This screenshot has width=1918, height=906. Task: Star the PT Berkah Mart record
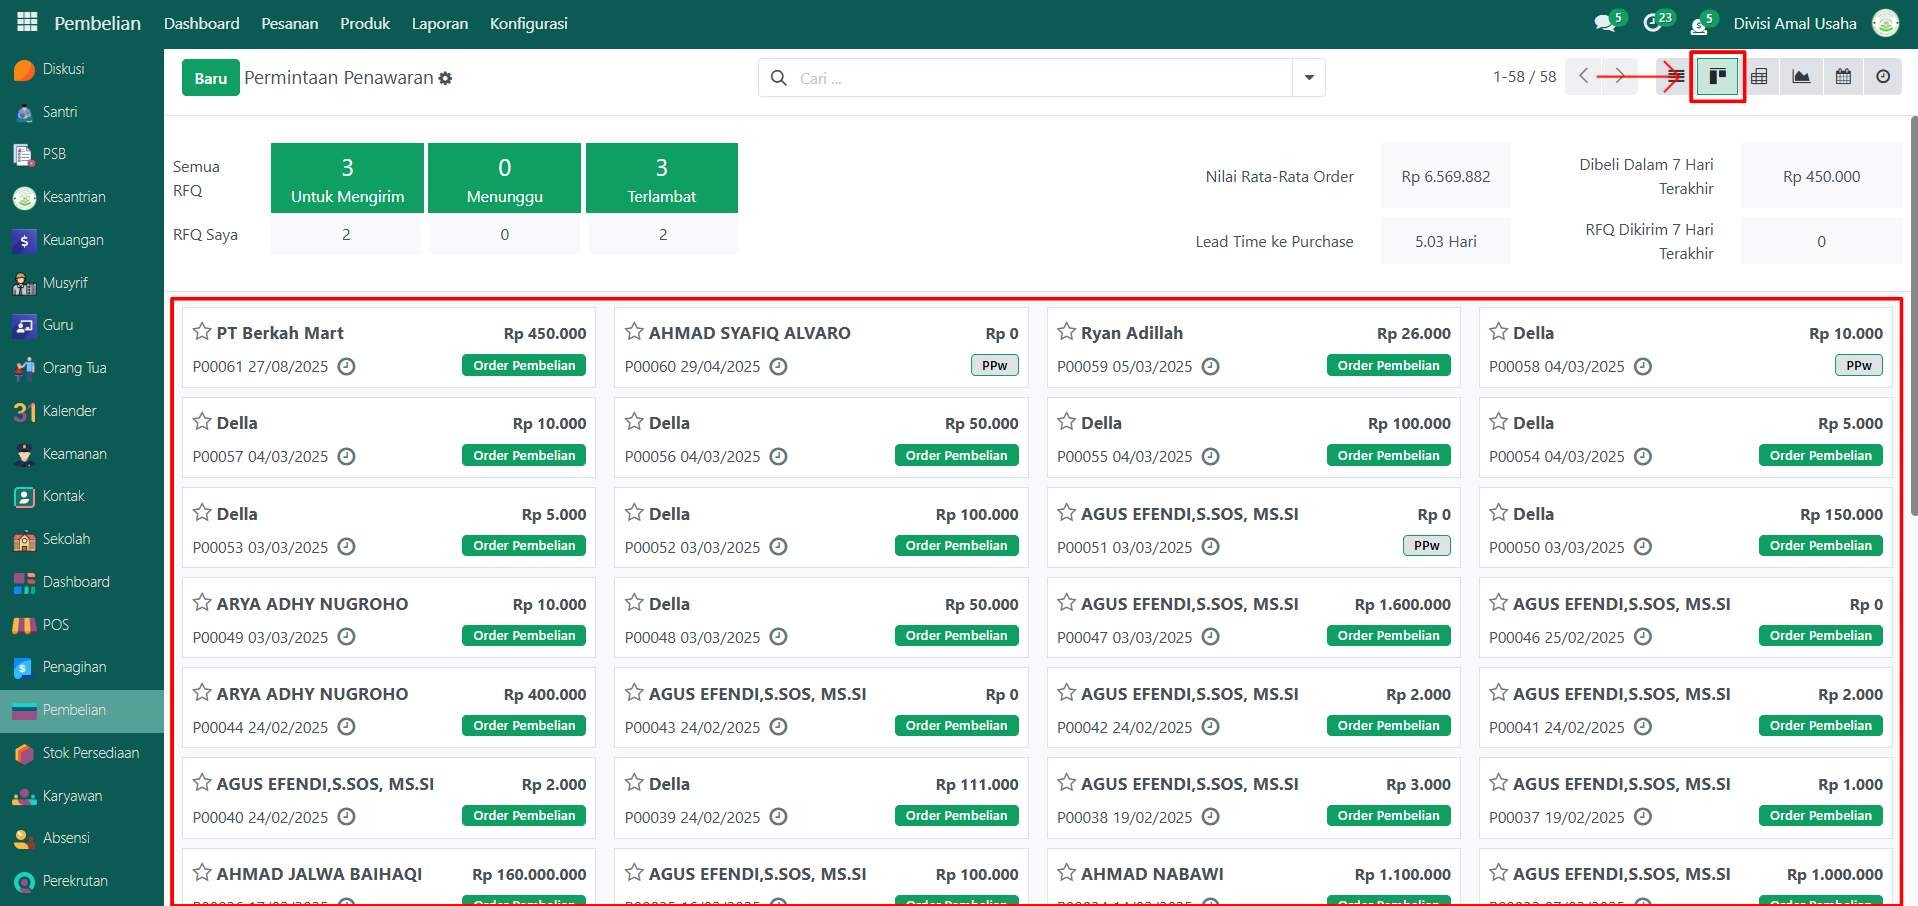point(202,332)
